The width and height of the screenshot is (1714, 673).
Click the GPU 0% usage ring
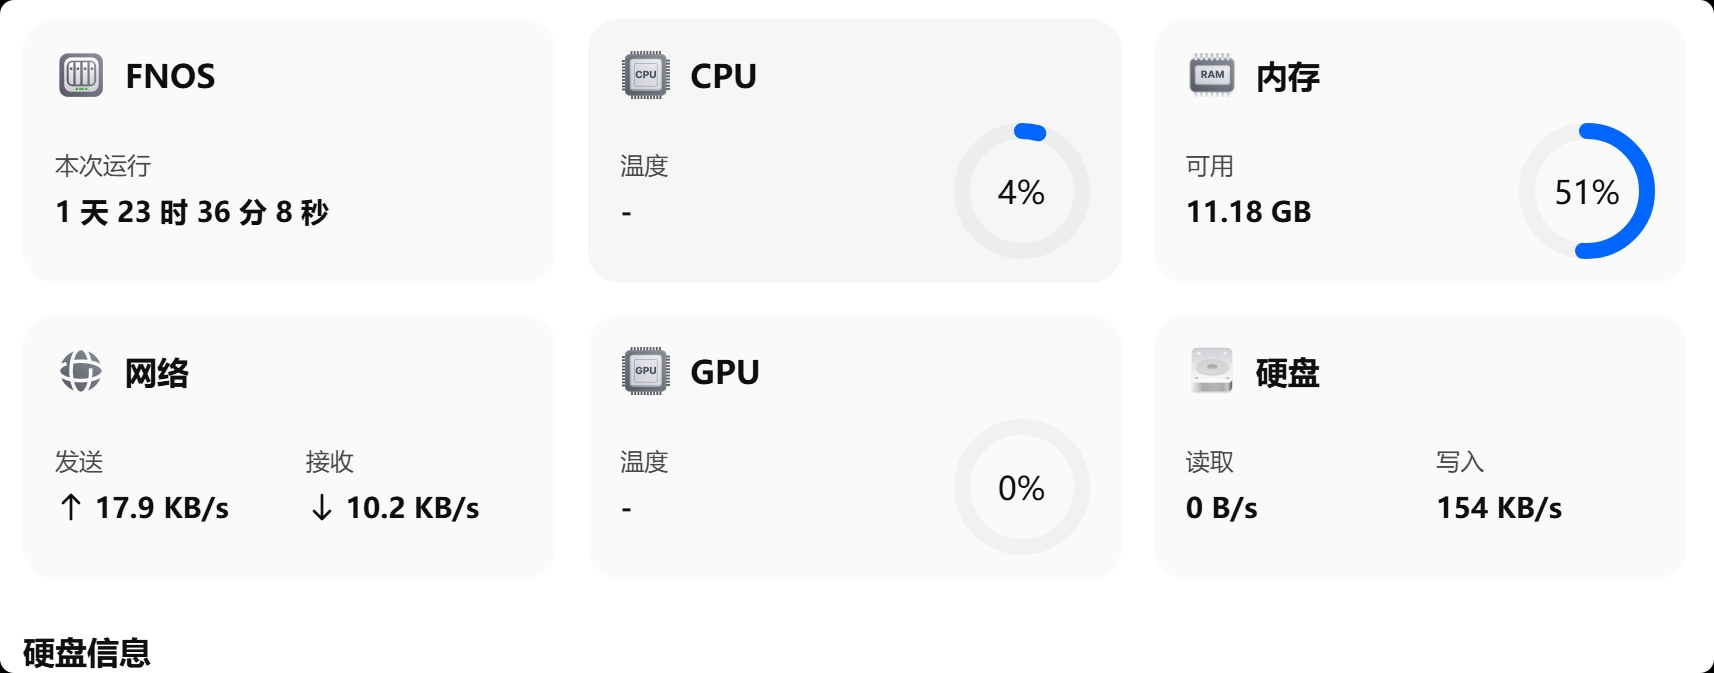(1021, 487)
